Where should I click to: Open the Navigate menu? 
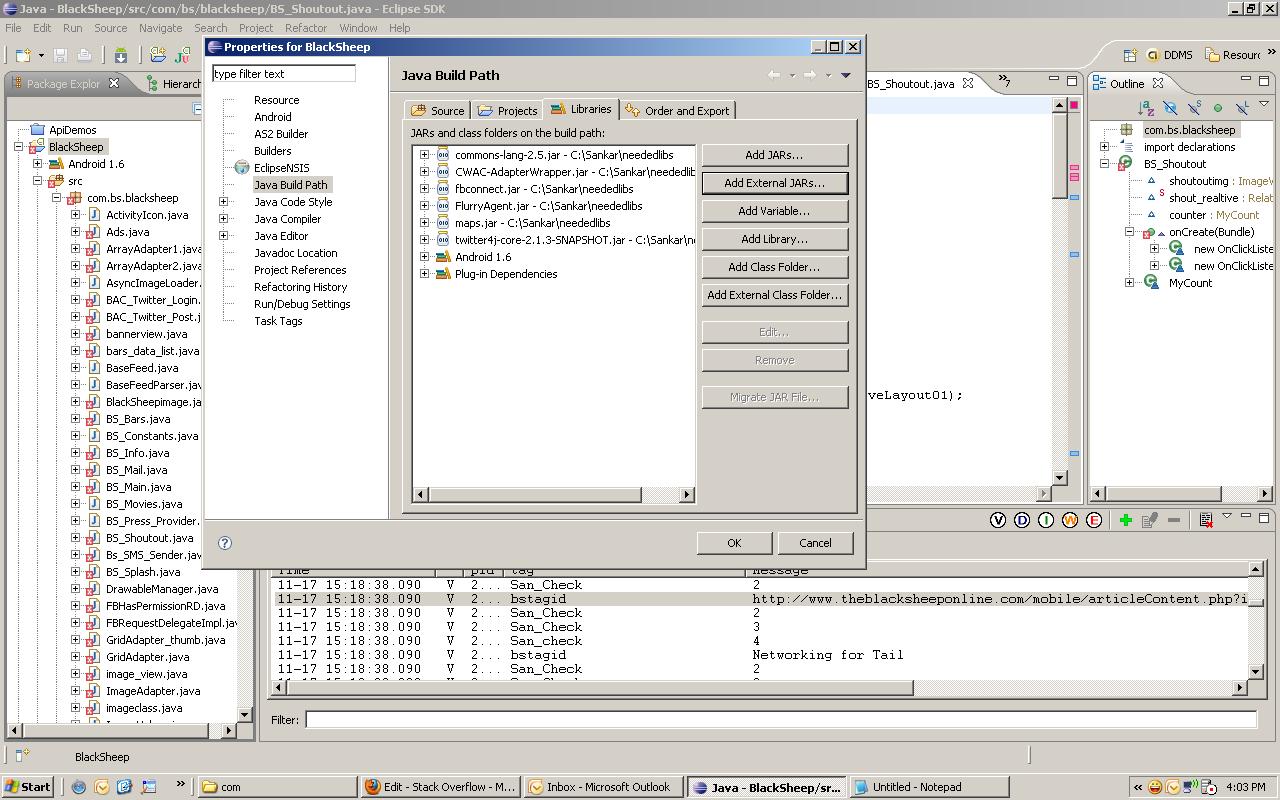160,28
